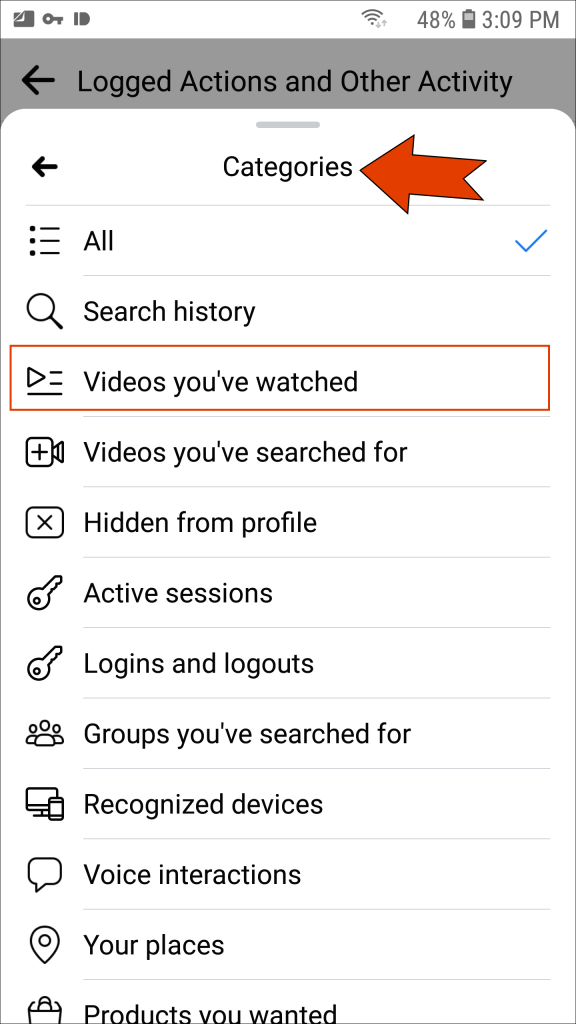The height and width of the screenshot is (1024, 576).
Task: Click the back arrow in Categories sheet
Action: tap(44, 166)
